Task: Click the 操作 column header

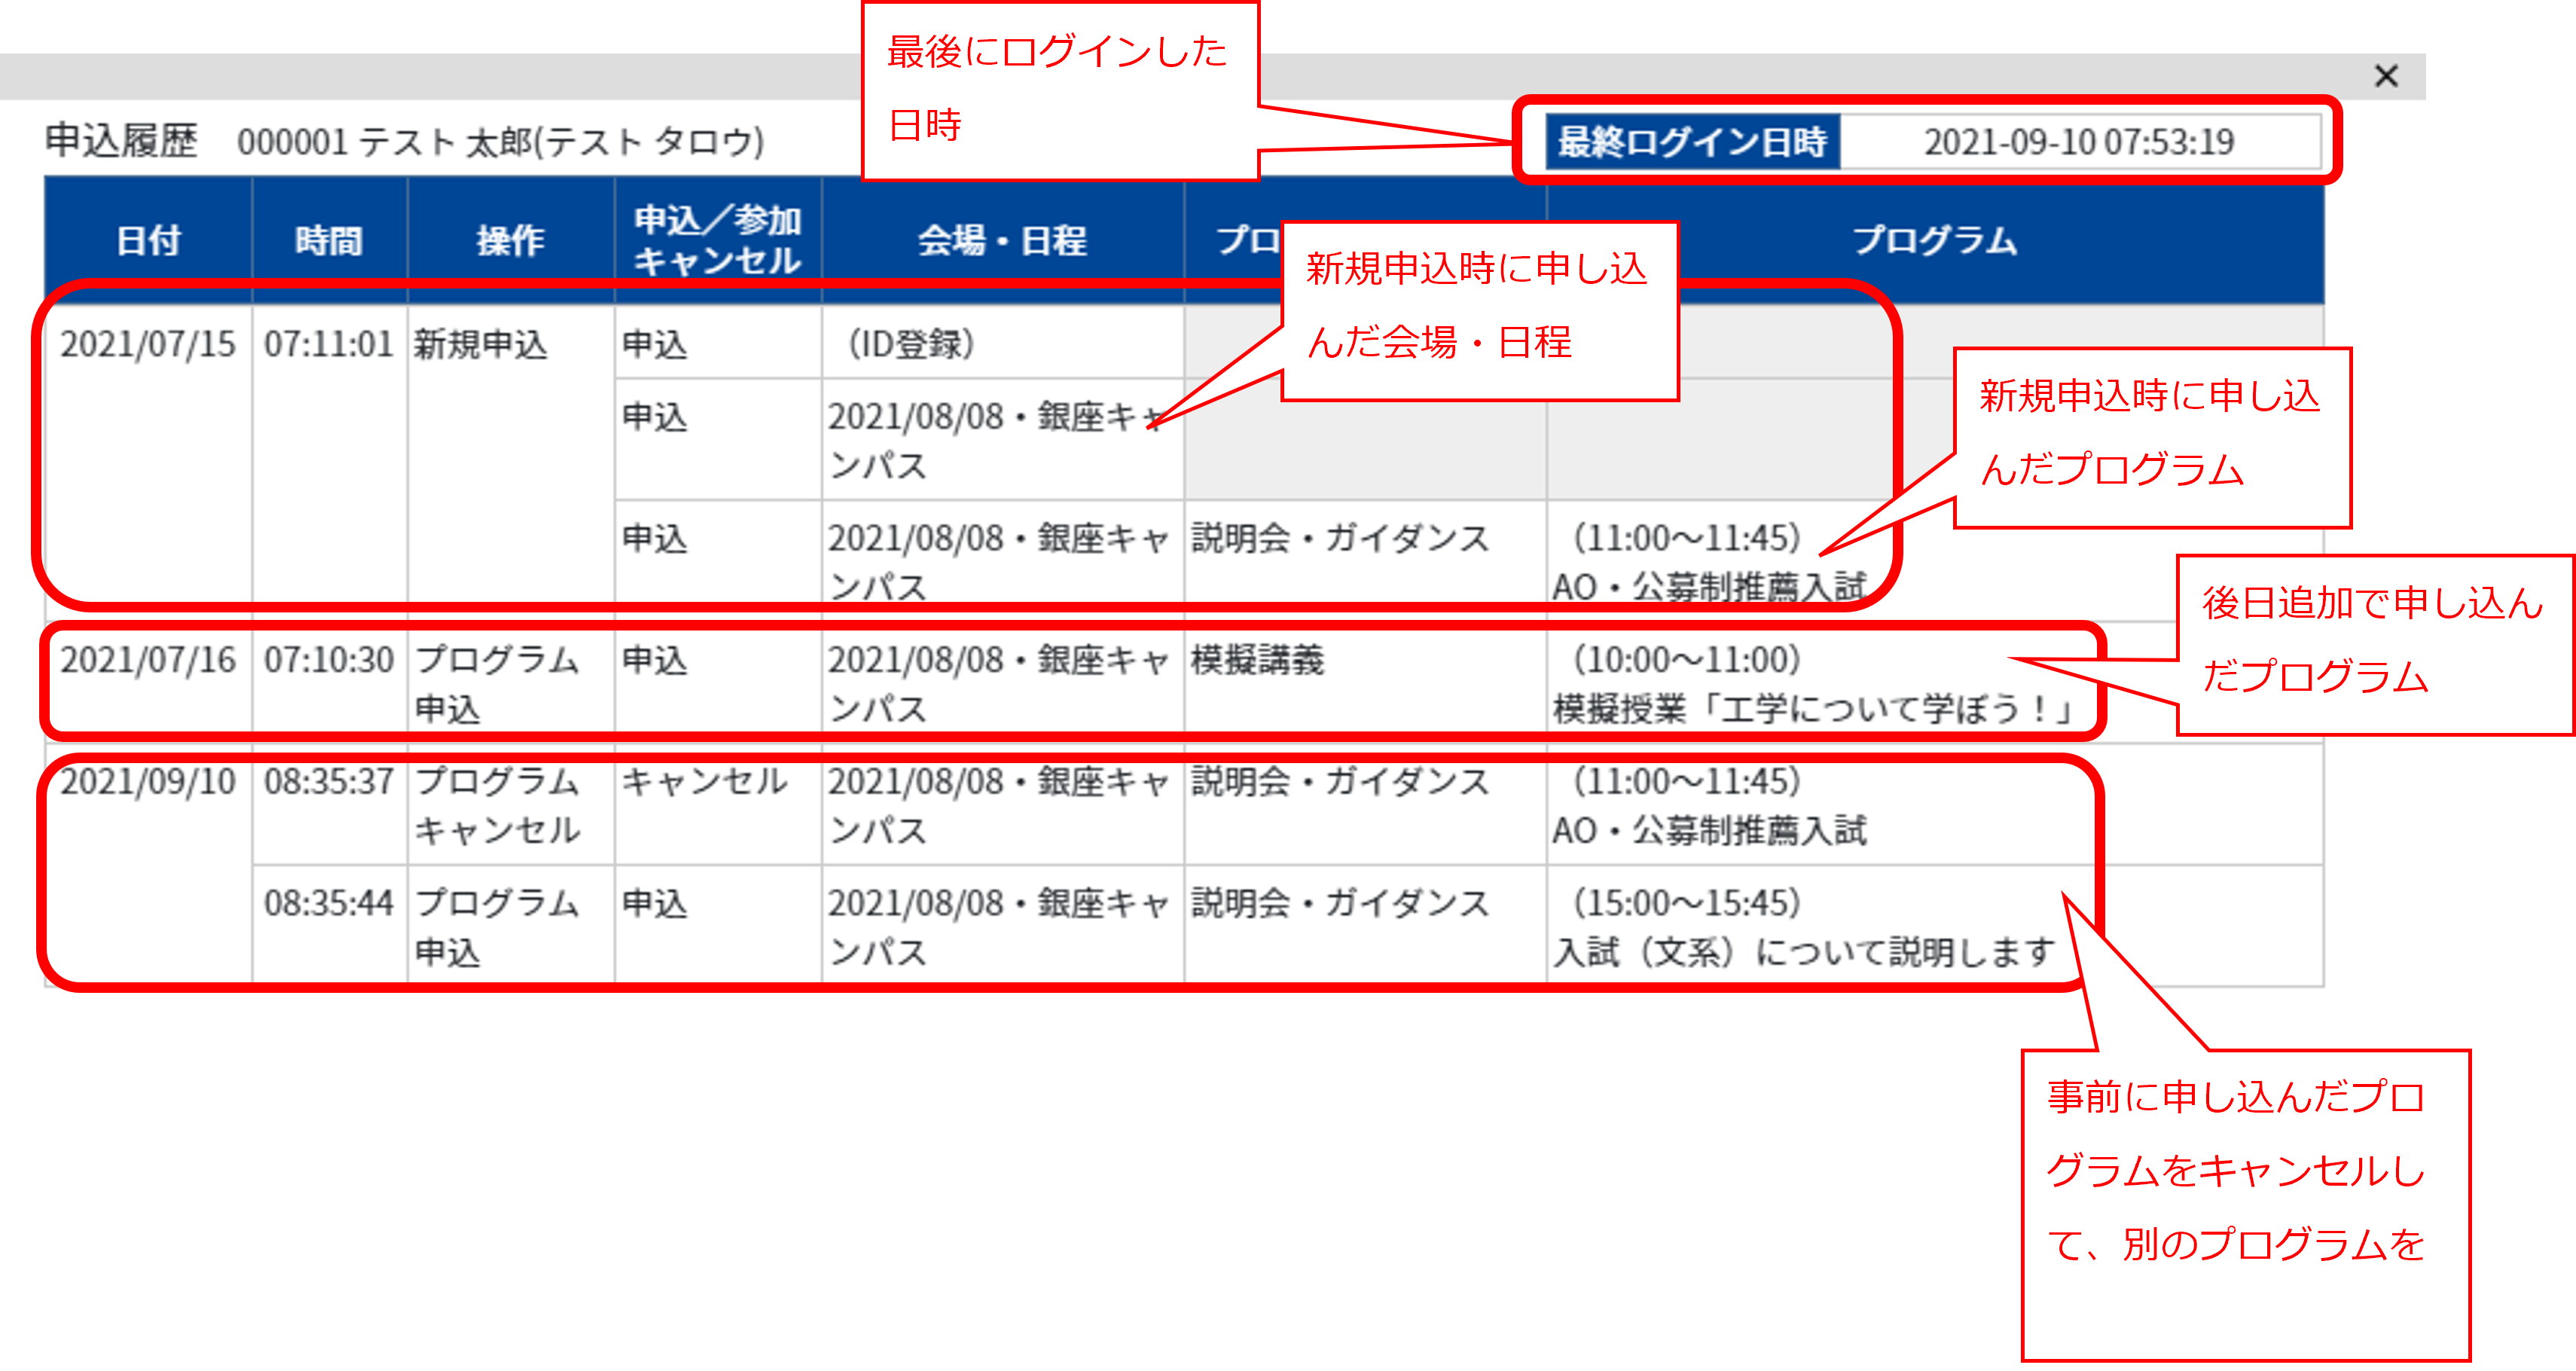Action: tap(510, 240)
